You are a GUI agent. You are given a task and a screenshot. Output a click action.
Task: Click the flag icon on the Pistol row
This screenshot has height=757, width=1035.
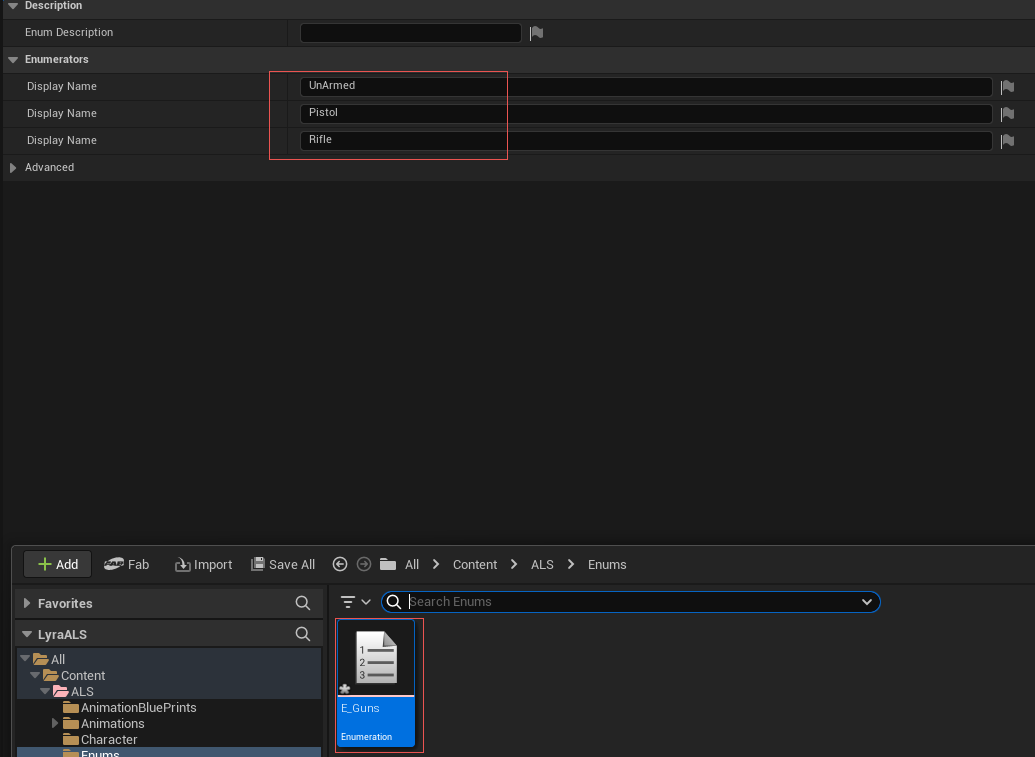1007,114
